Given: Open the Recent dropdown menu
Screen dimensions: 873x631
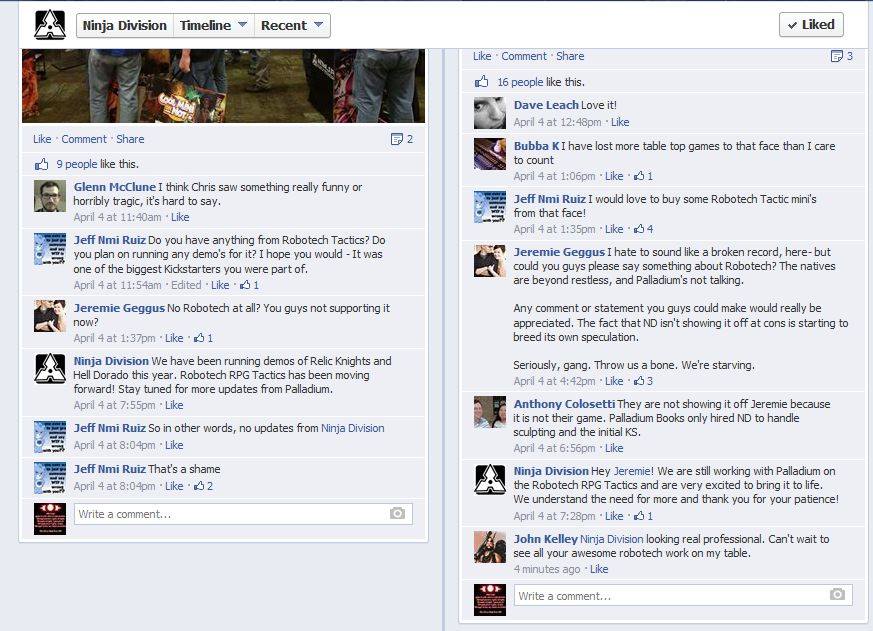Looking at the screenshot, I should (292, 26).
